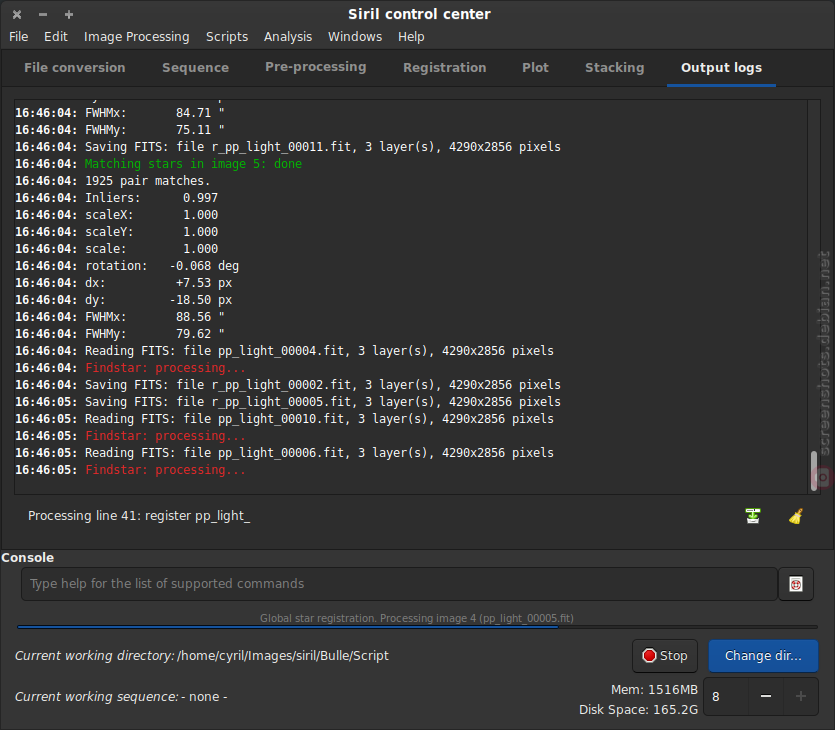Decrease thread count with minus button
The width and height of the screenshot is (835, 730).
point(766,696)
